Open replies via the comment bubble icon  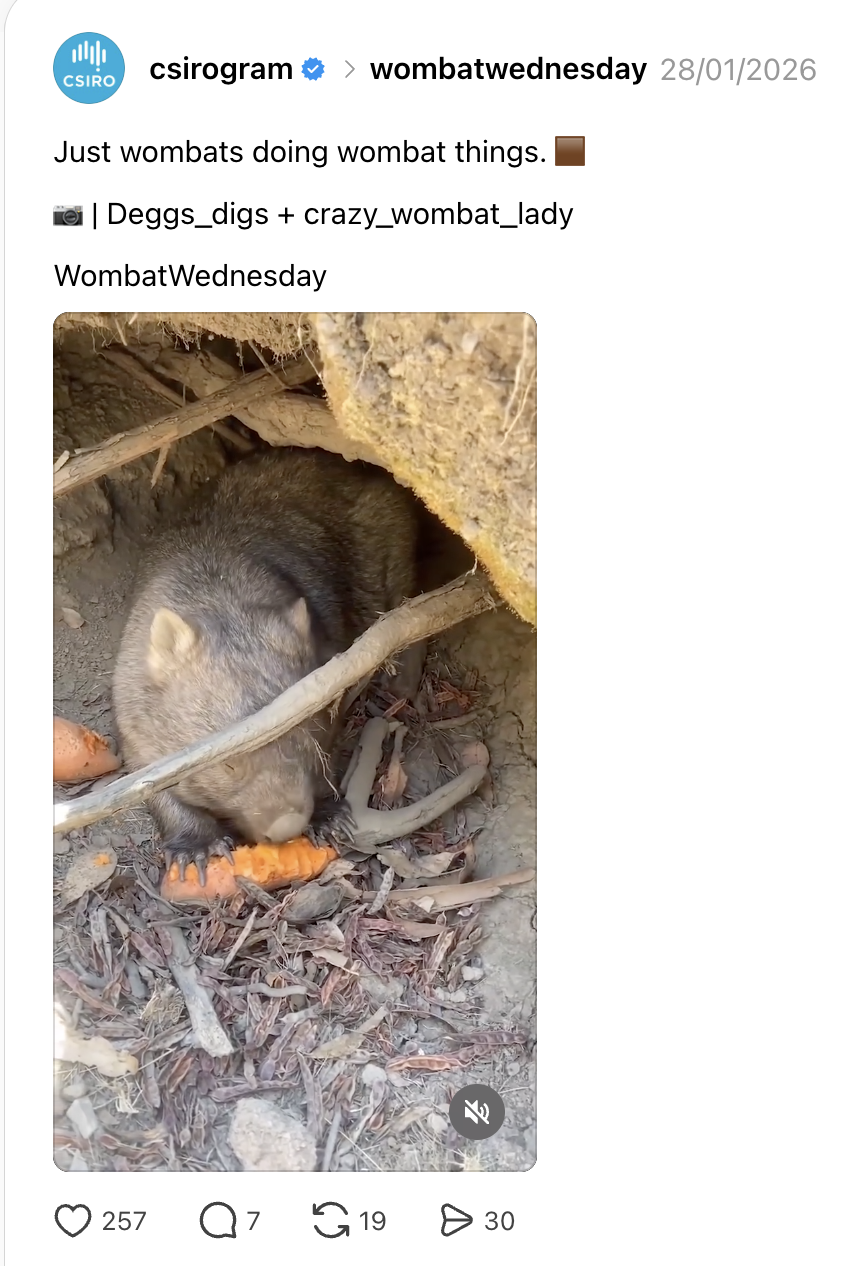click(x=217, y=1221)
